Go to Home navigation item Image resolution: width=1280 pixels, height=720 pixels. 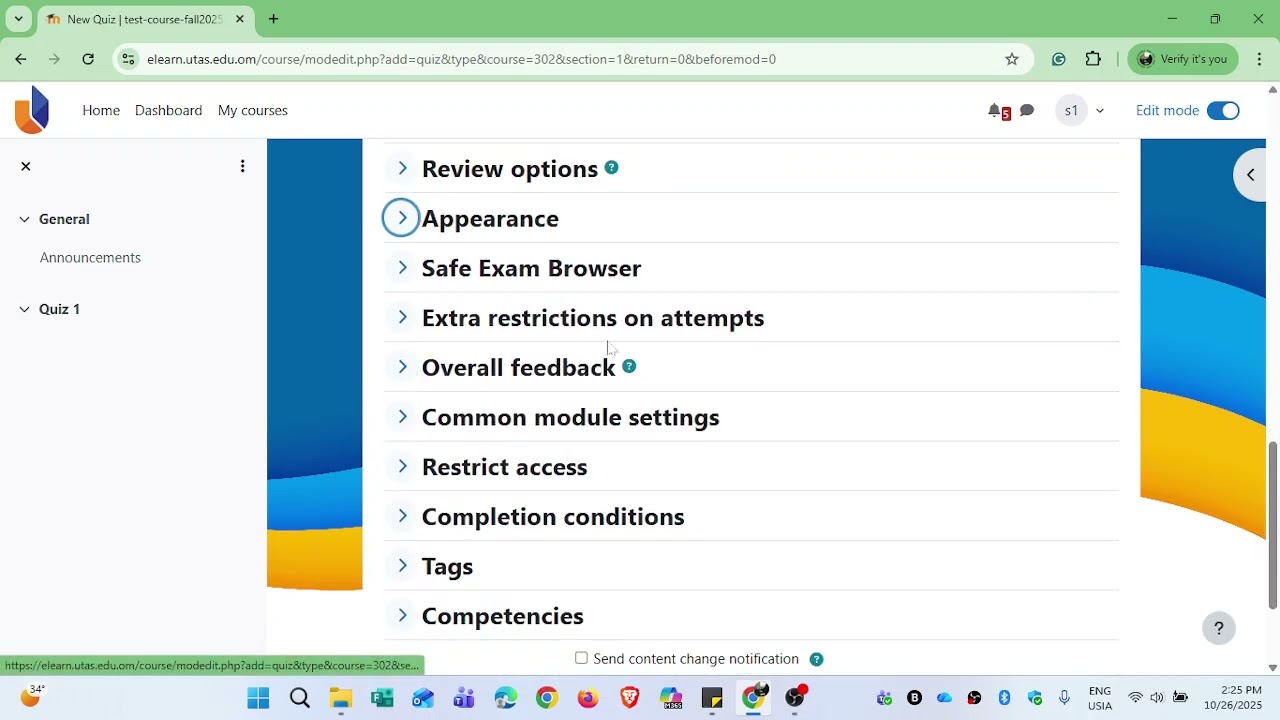(x=101, y=110)
